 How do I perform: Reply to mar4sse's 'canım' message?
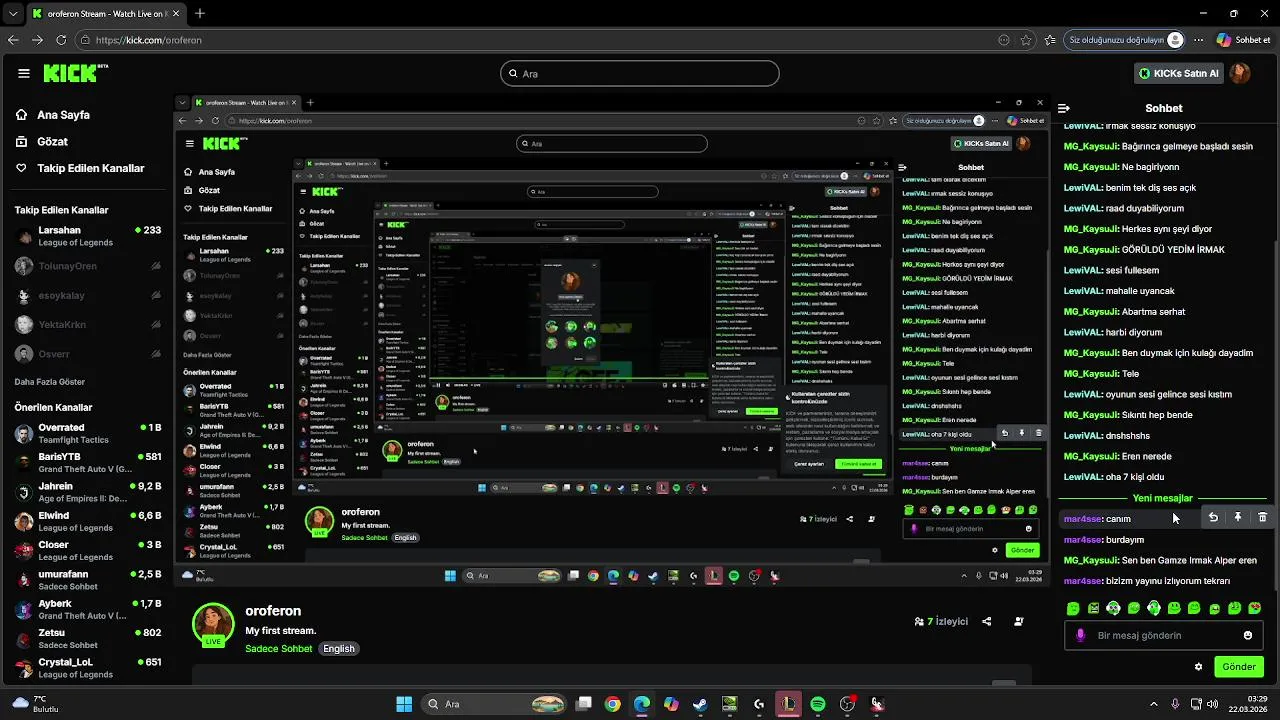pyautogui.click(x=1213, y=518)
